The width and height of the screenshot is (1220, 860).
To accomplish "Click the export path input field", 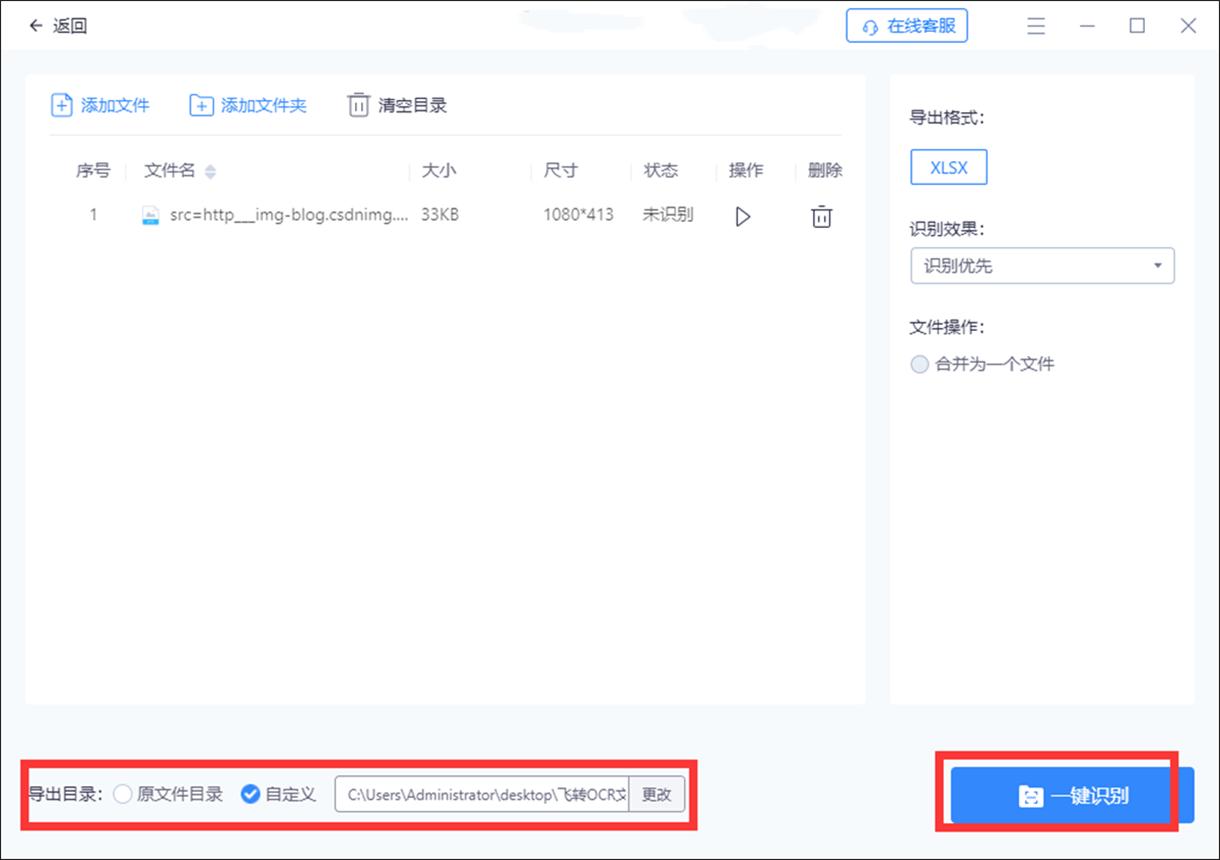I will 480,794.
